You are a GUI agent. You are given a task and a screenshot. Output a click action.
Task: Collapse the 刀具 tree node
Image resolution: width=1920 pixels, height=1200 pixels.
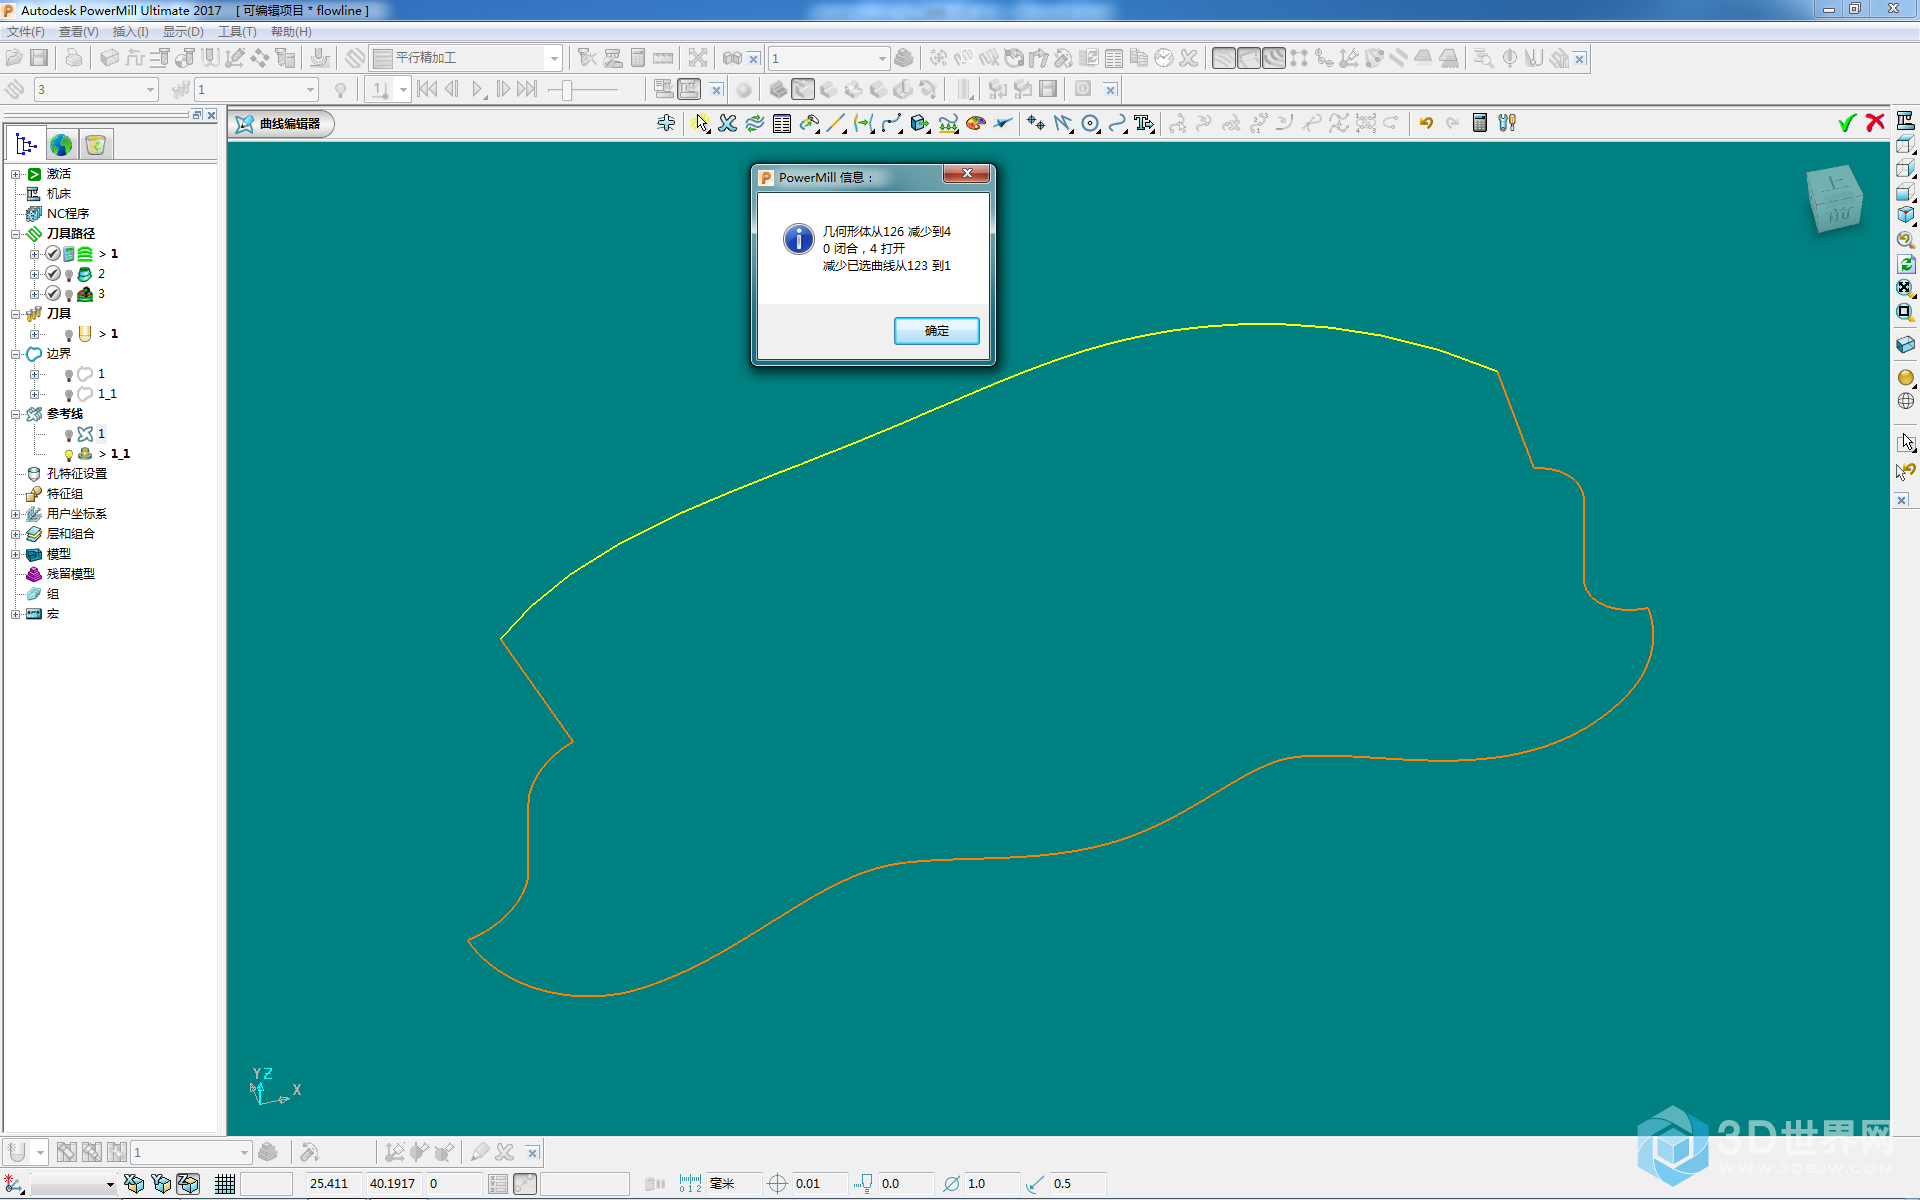click(x=16, y=314)
